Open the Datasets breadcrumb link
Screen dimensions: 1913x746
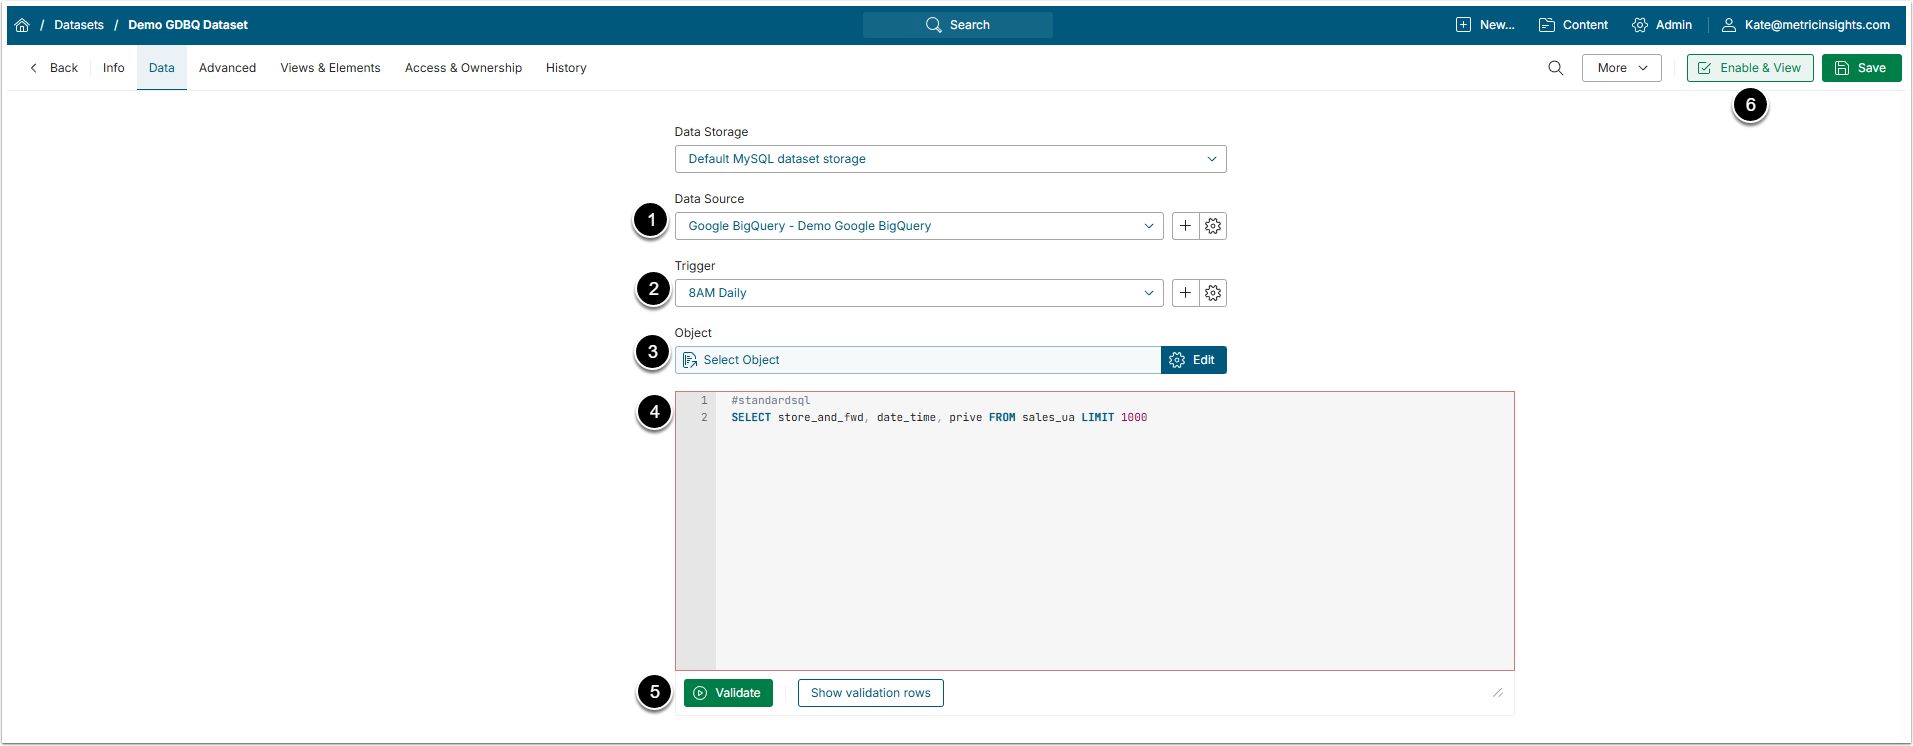coord(79,25)
